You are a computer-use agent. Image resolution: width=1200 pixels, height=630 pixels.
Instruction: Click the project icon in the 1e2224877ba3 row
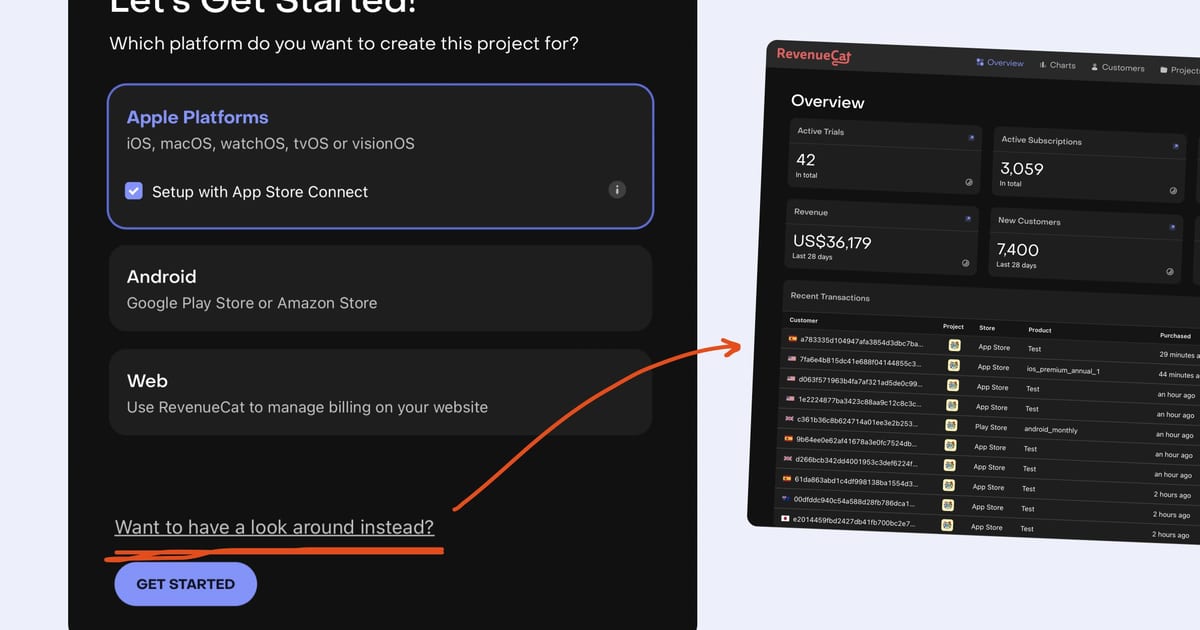tap(952, 405)
